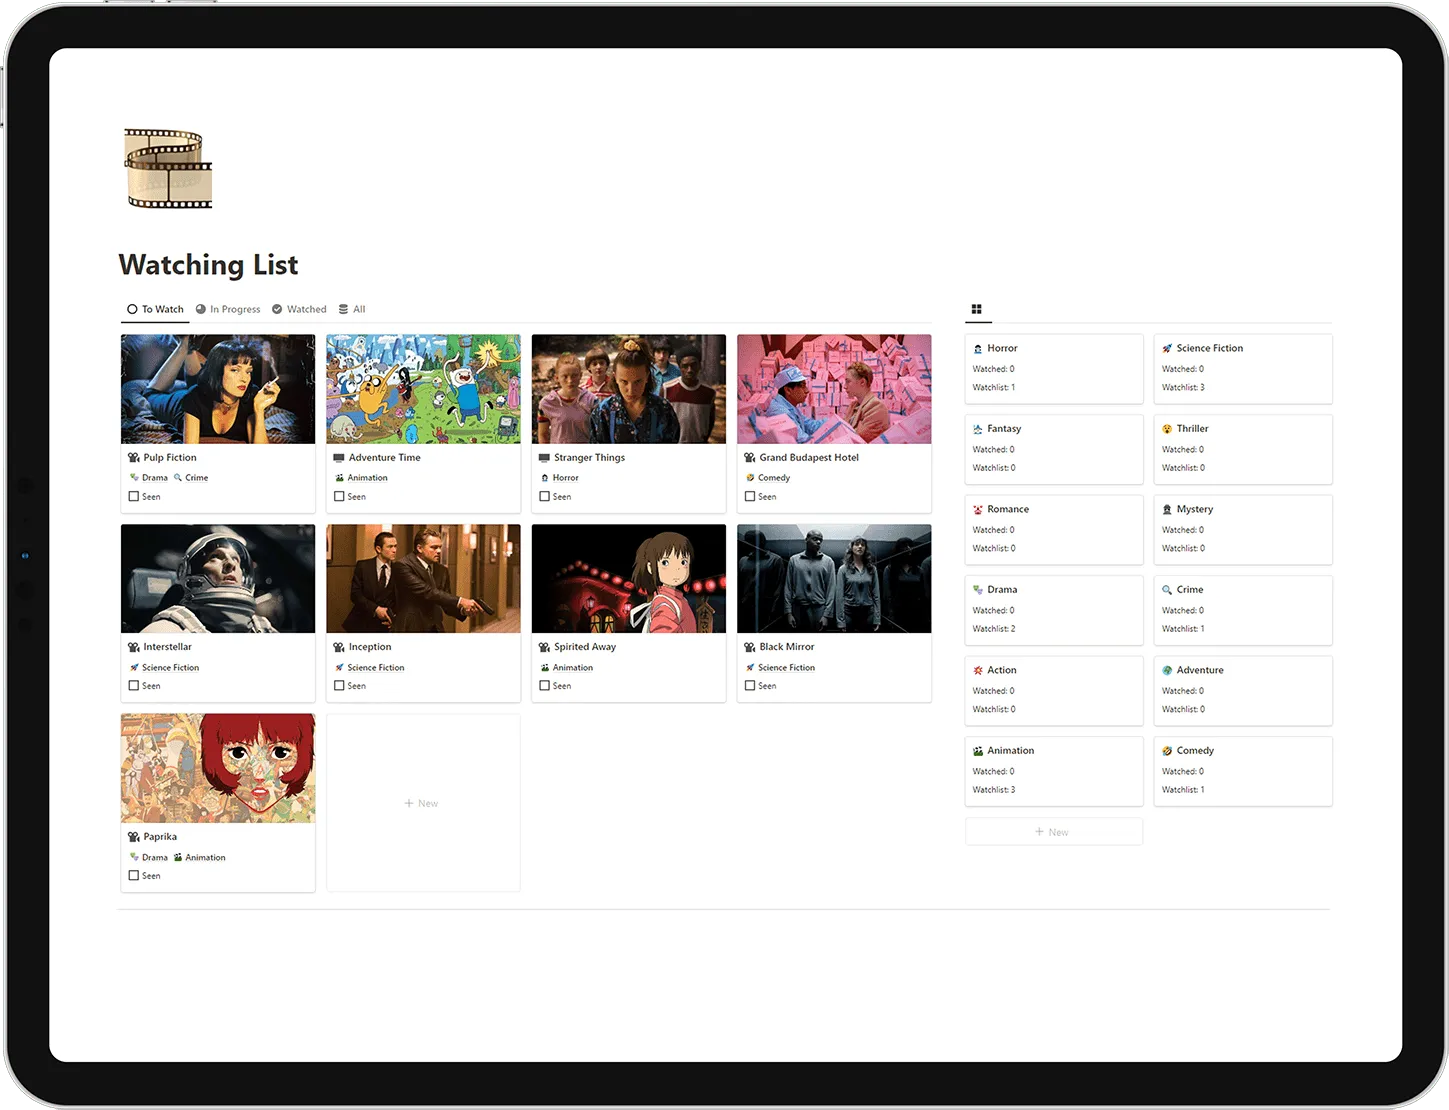
Task: Mark Pulp Fiction as Seen
Action: click(x=133, y=496)
